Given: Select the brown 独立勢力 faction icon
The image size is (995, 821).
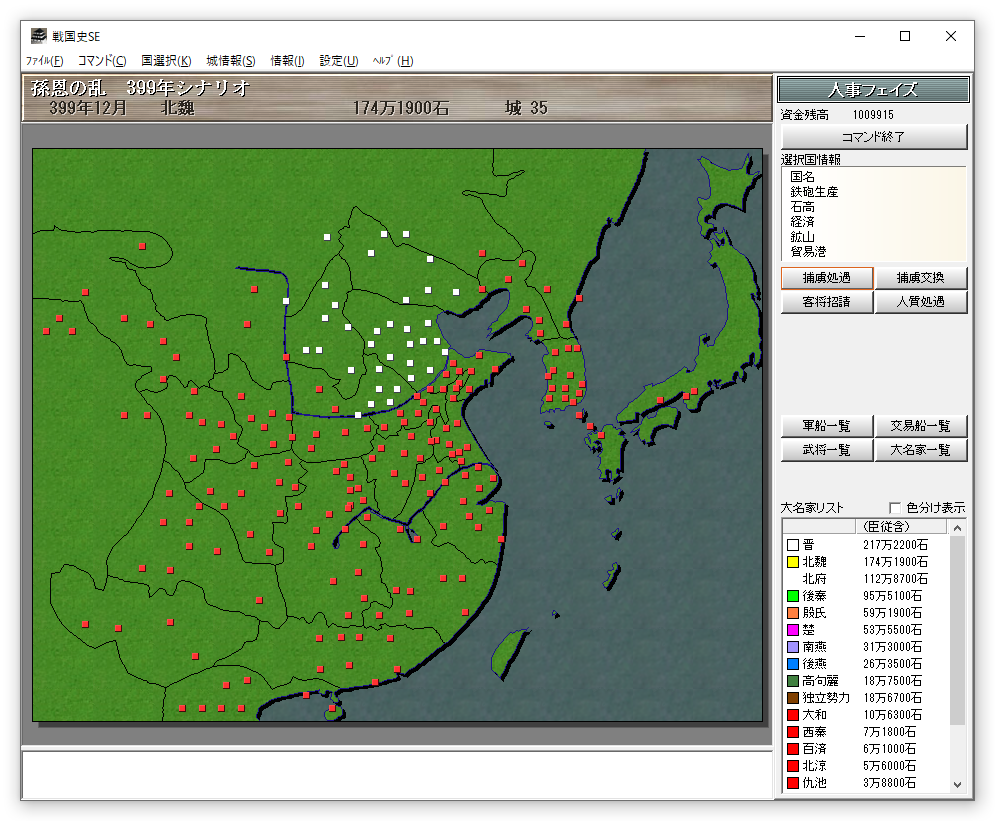Looking at the screenshot, I should click(793, 698).
